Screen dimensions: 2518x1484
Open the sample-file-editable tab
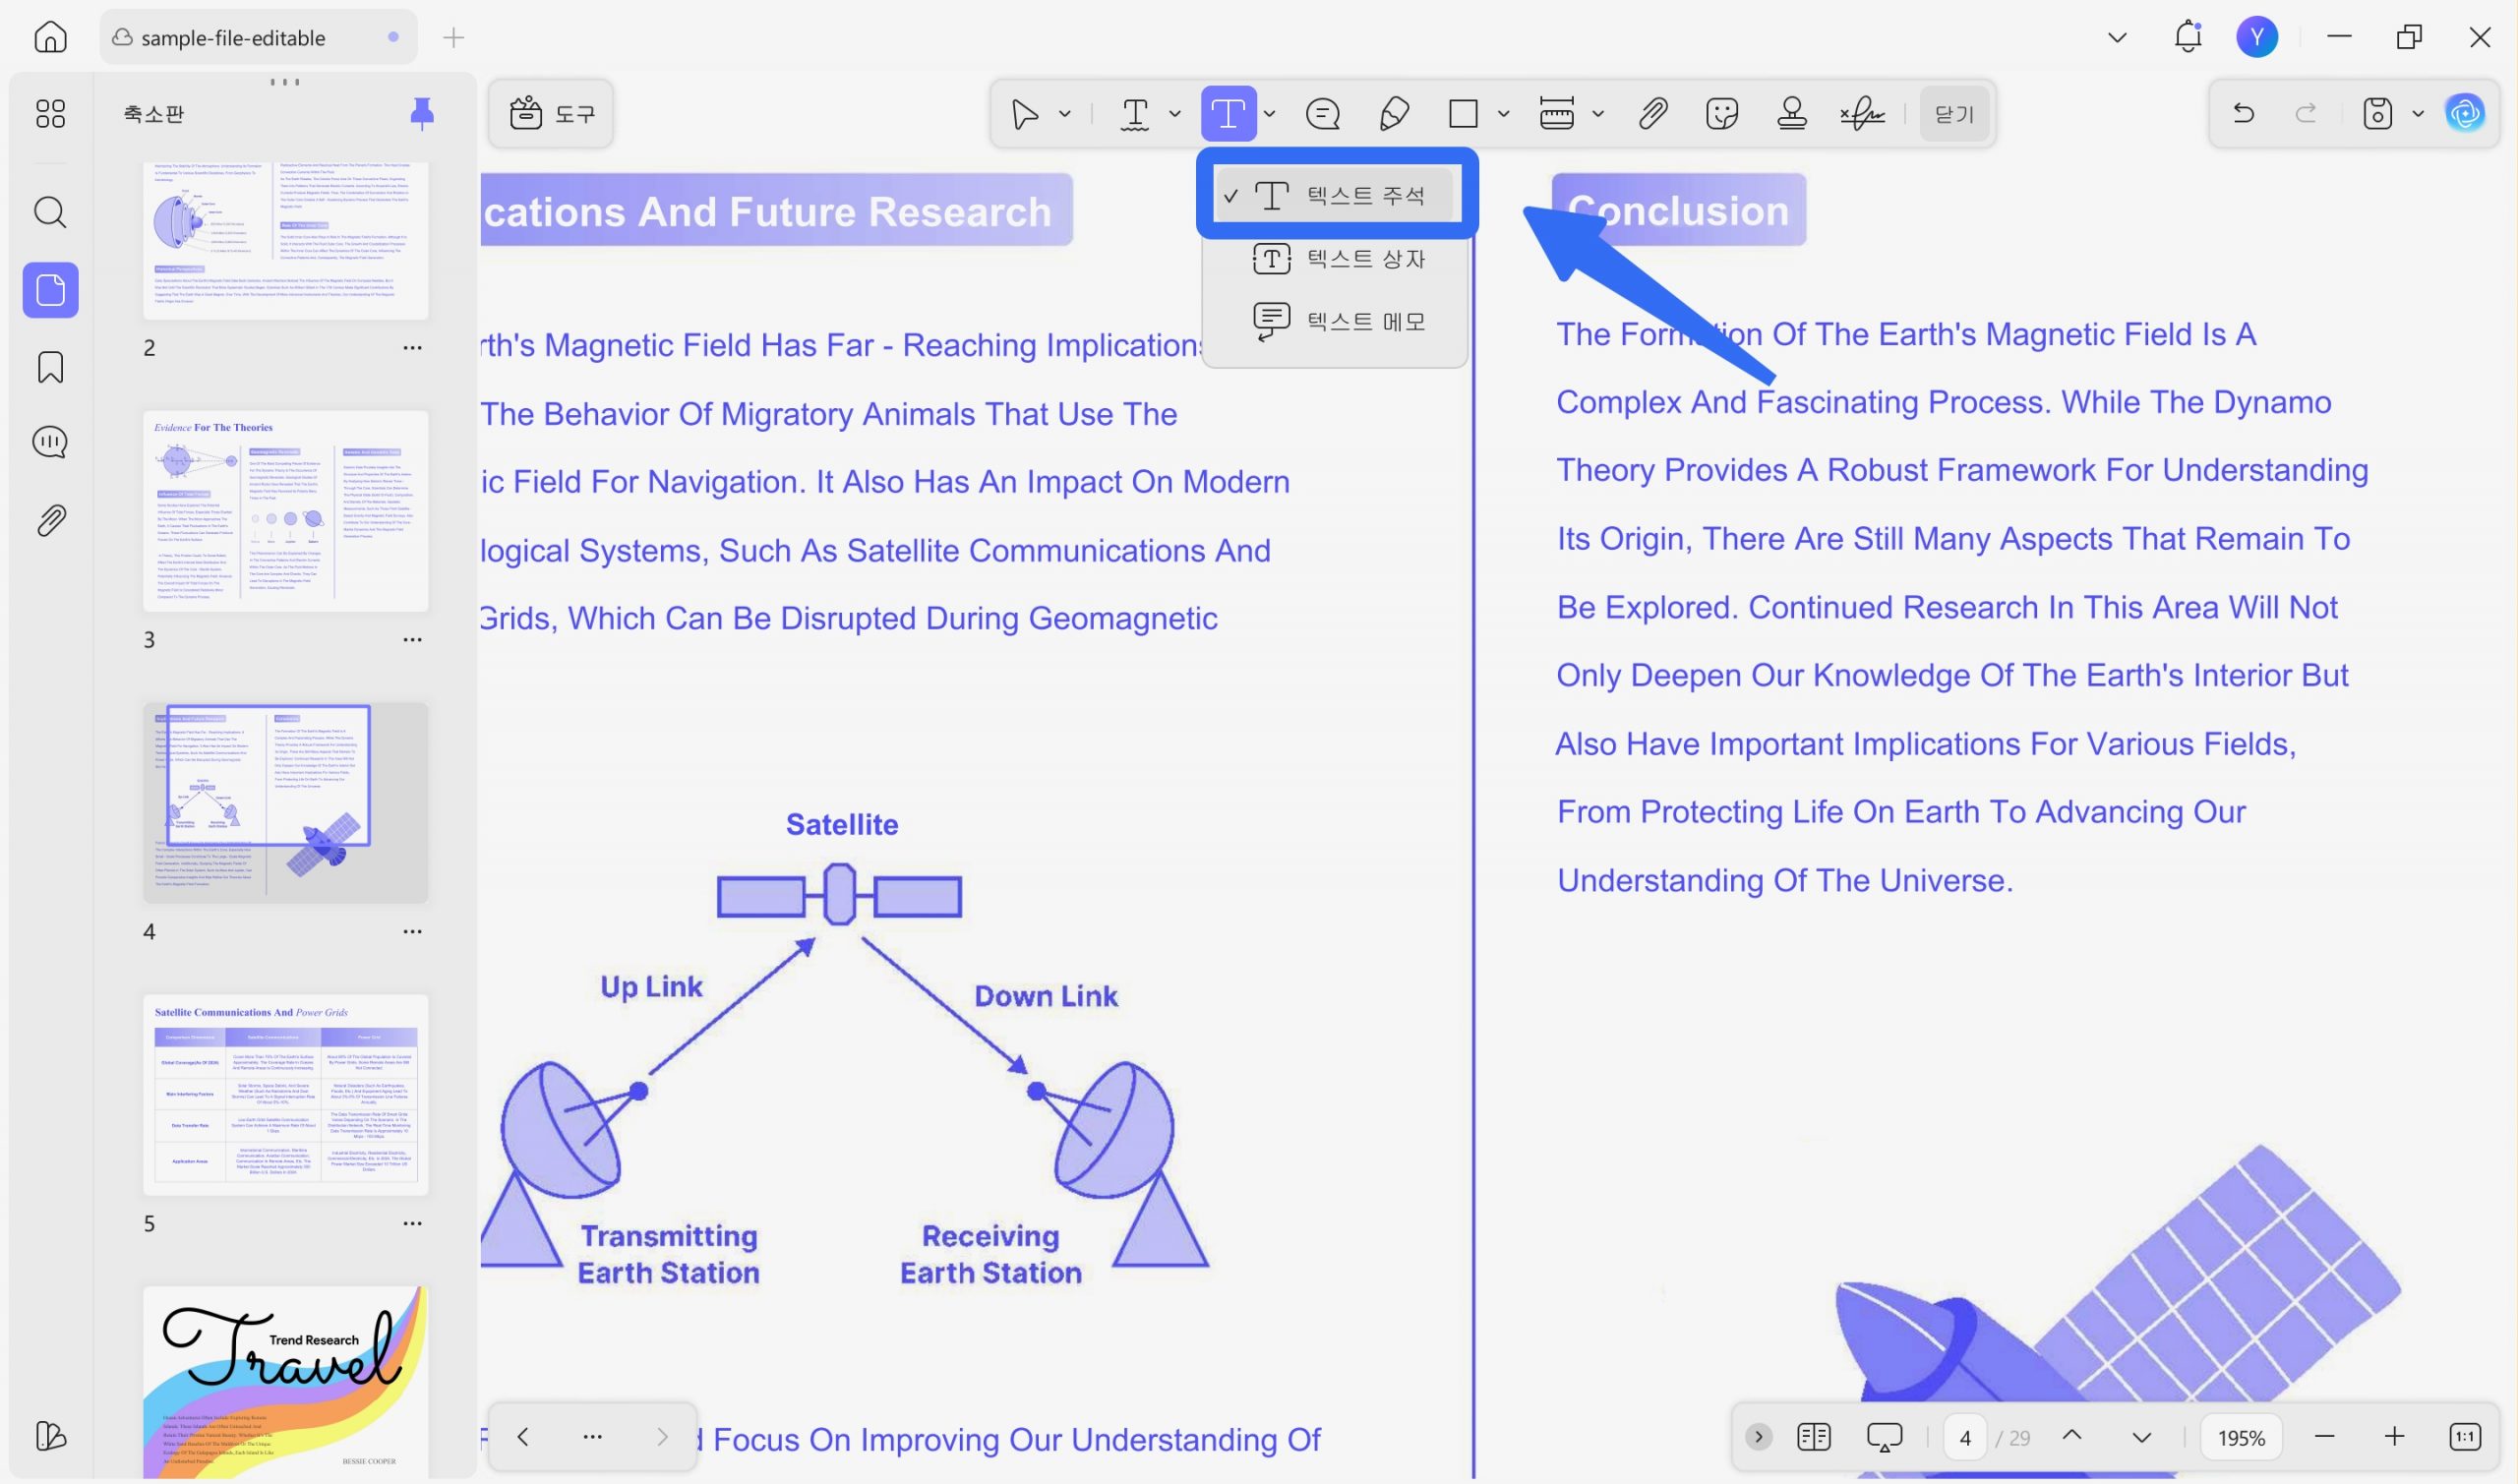point(258,37)
